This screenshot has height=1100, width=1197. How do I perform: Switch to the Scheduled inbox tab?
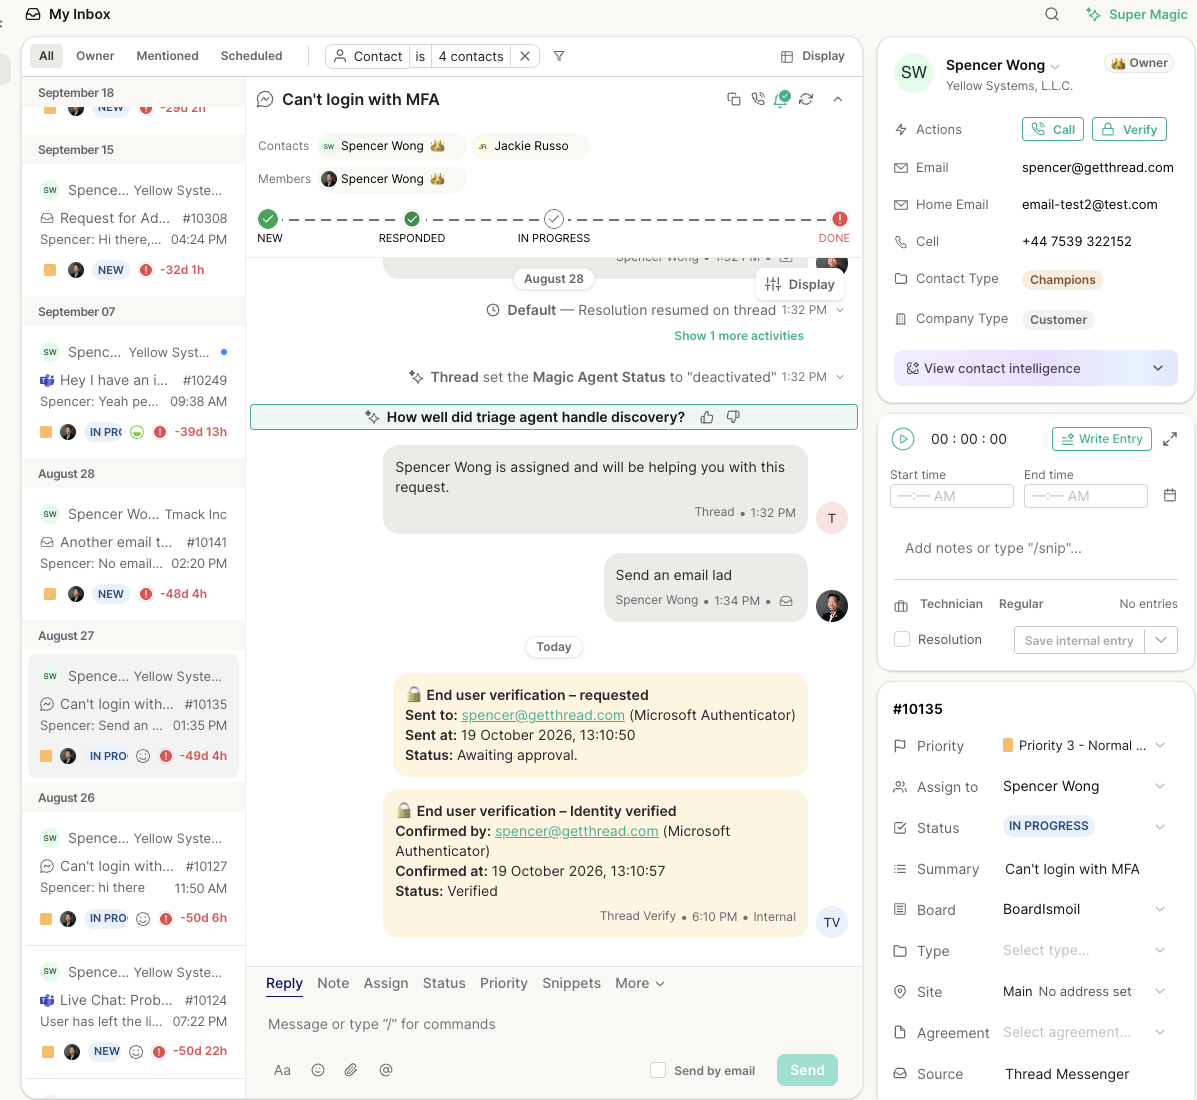(251, 56)
